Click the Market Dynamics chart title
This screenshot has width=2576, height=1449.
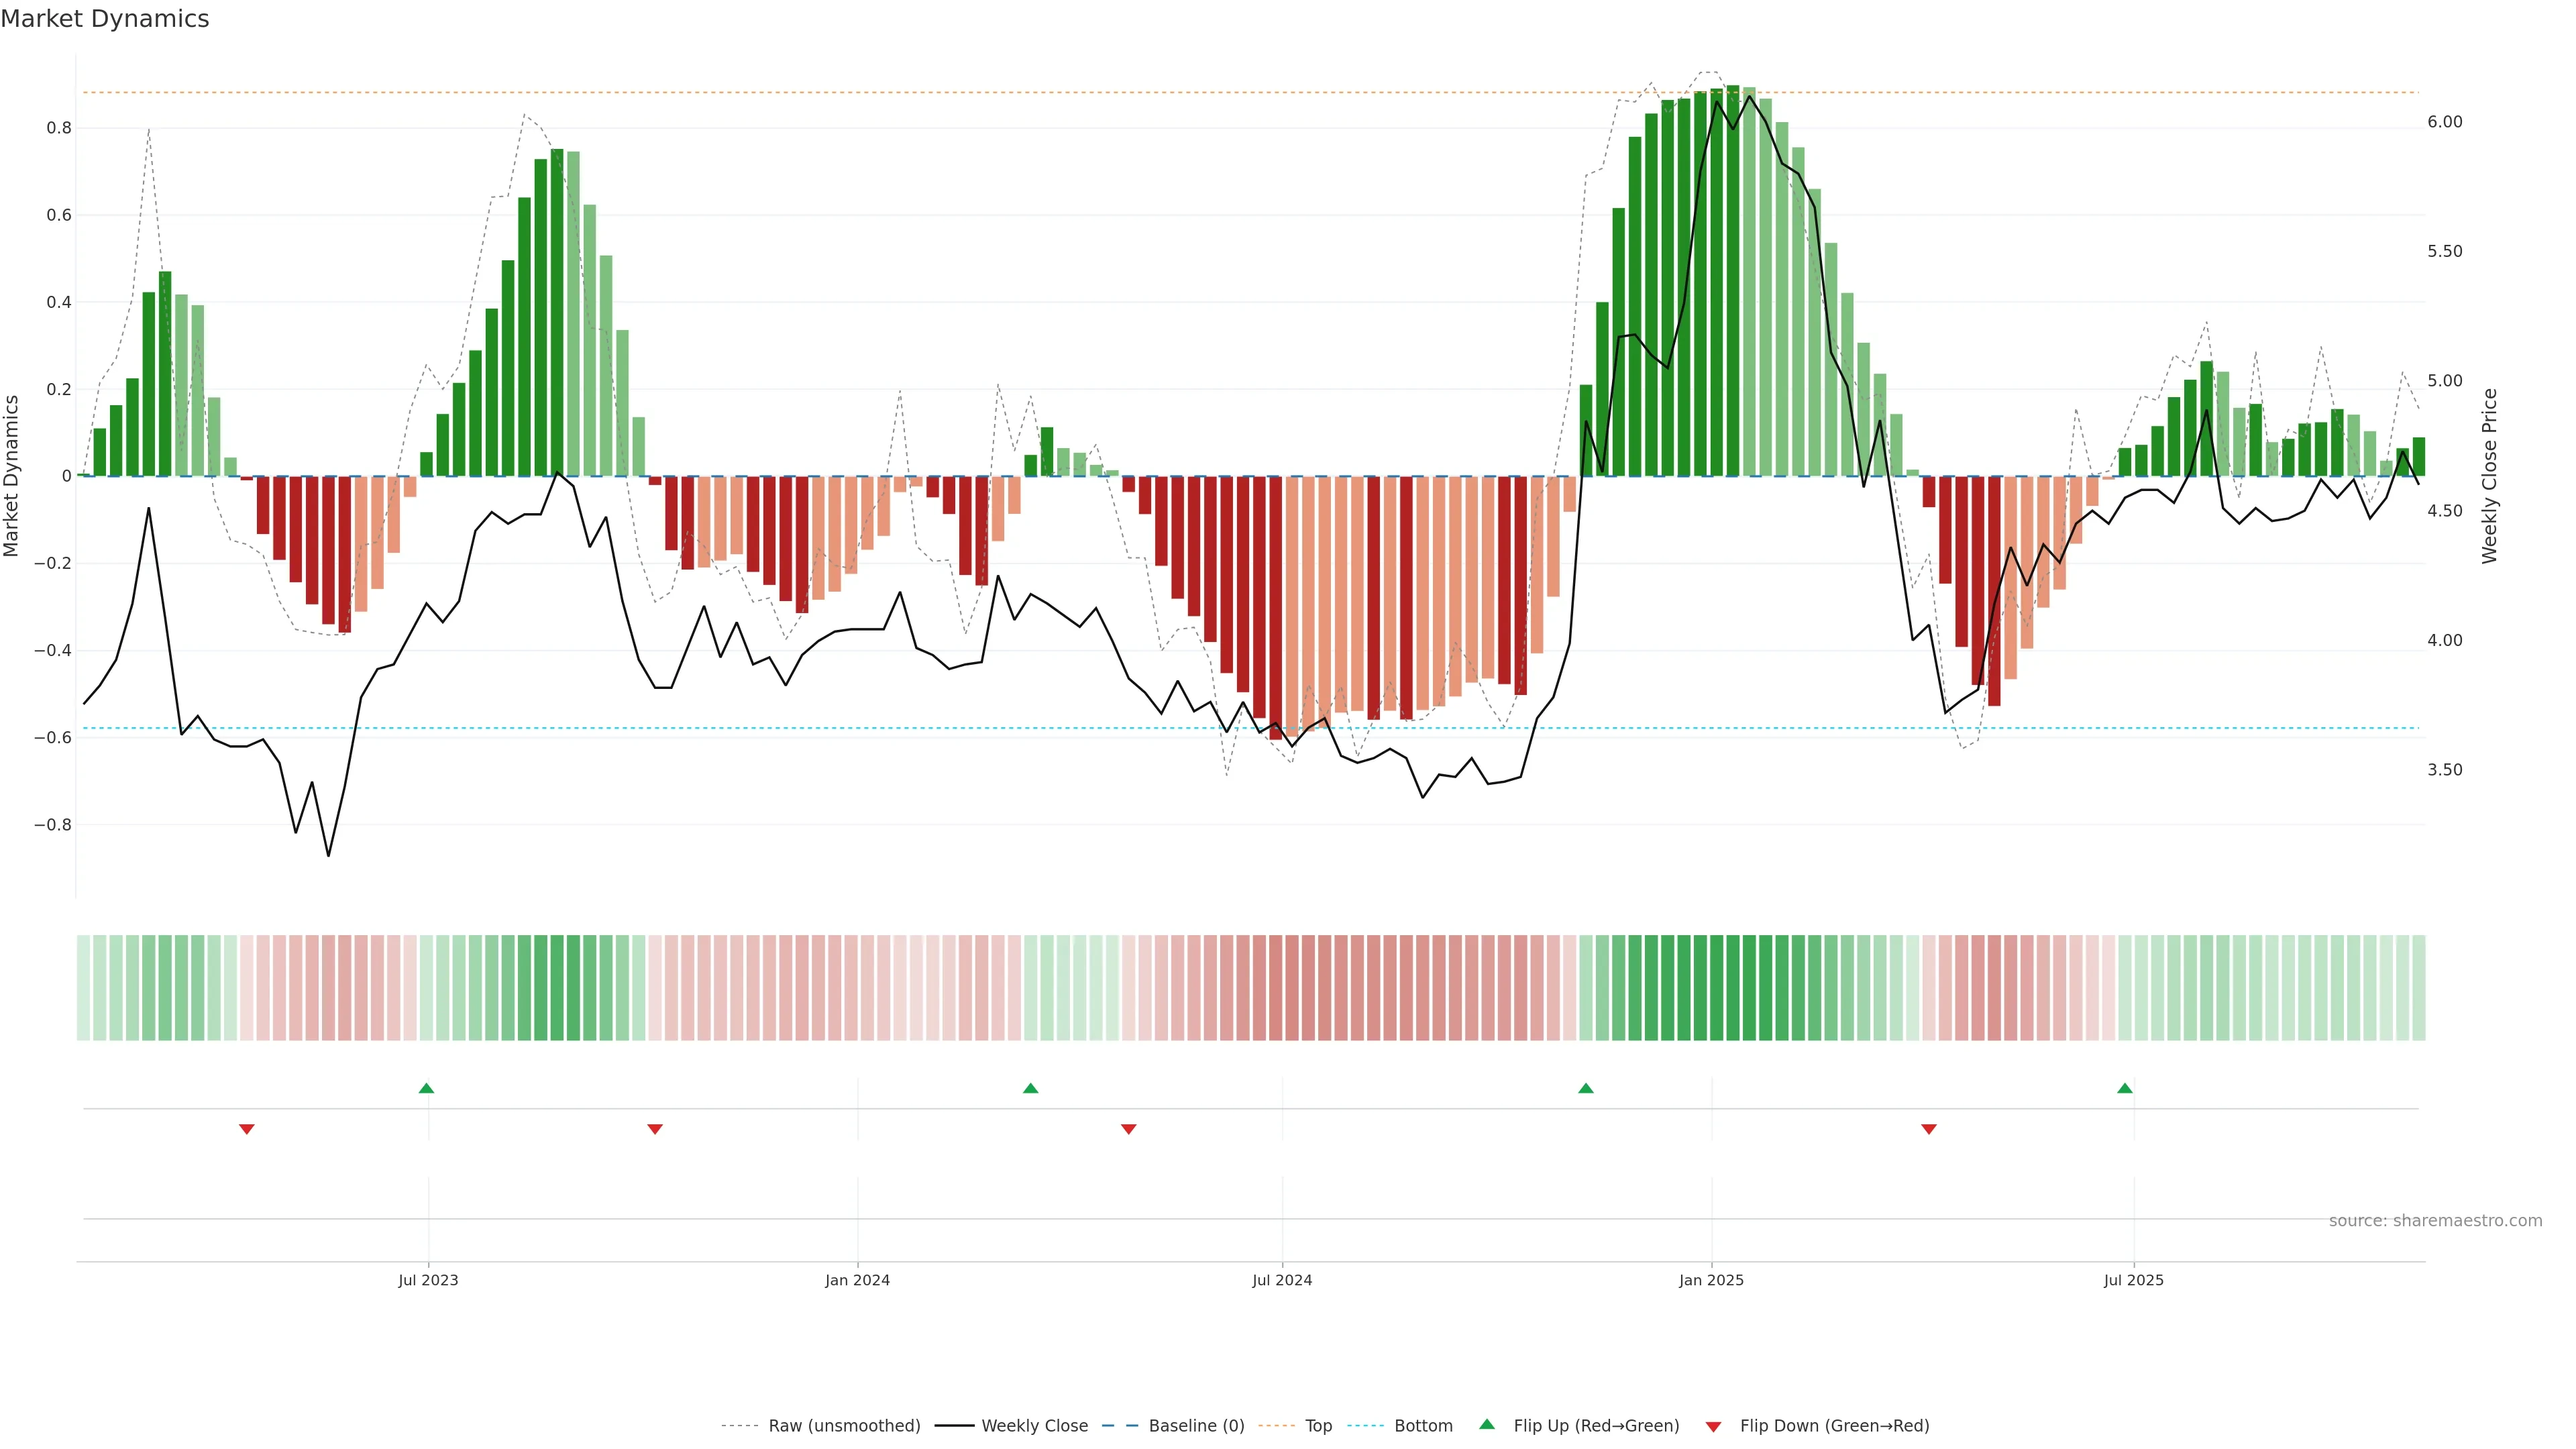[x=105, y=19]
